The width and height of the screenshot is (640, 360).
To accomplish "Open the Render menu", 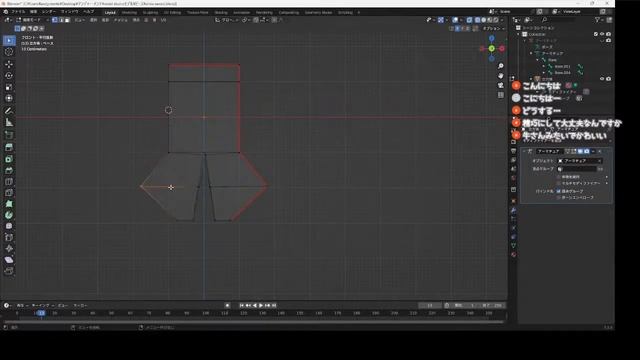I will [x=49, y=12].
